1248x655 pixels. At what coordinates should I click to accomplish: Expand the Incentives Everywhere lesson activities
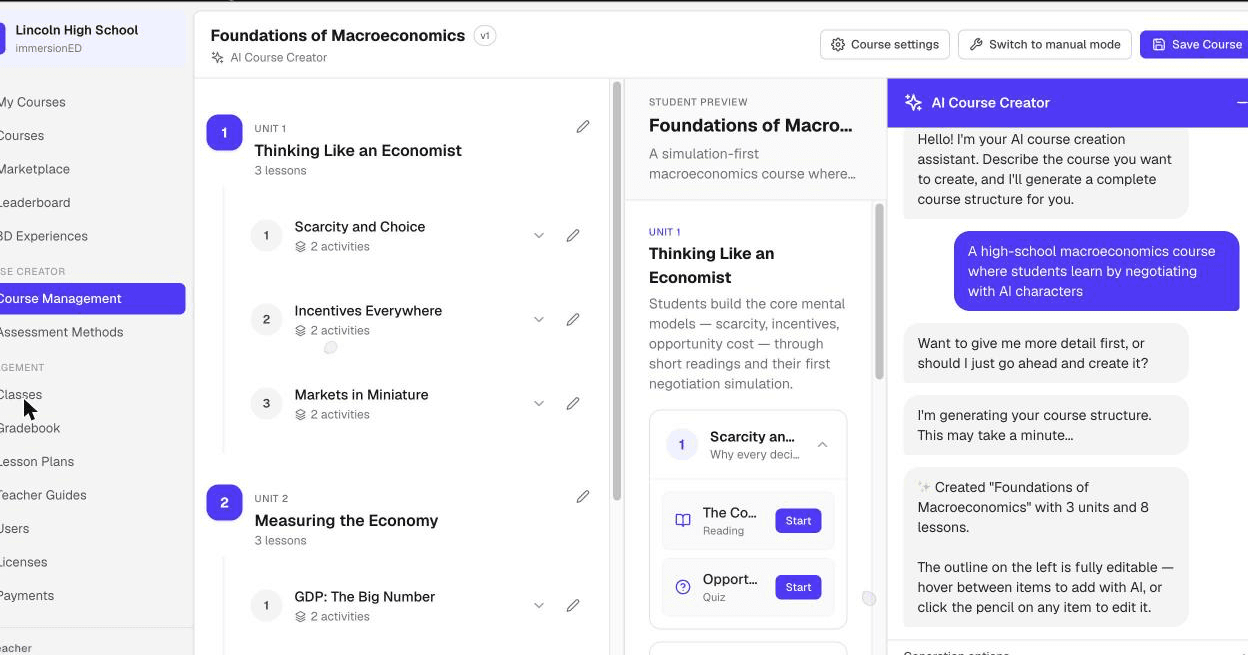pos(539,320)
